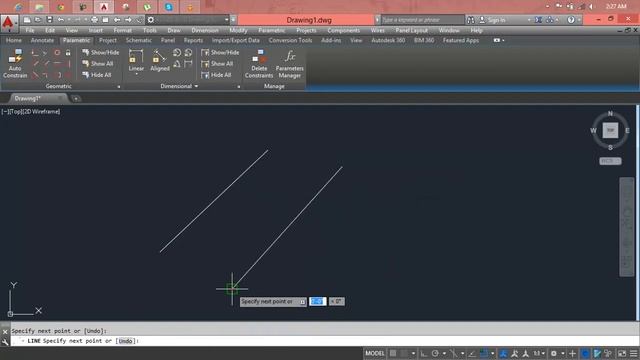Screen dimensions: 640x360
Task: Click the TOP face of the ViewCube
Action: (x=610, y=130)
